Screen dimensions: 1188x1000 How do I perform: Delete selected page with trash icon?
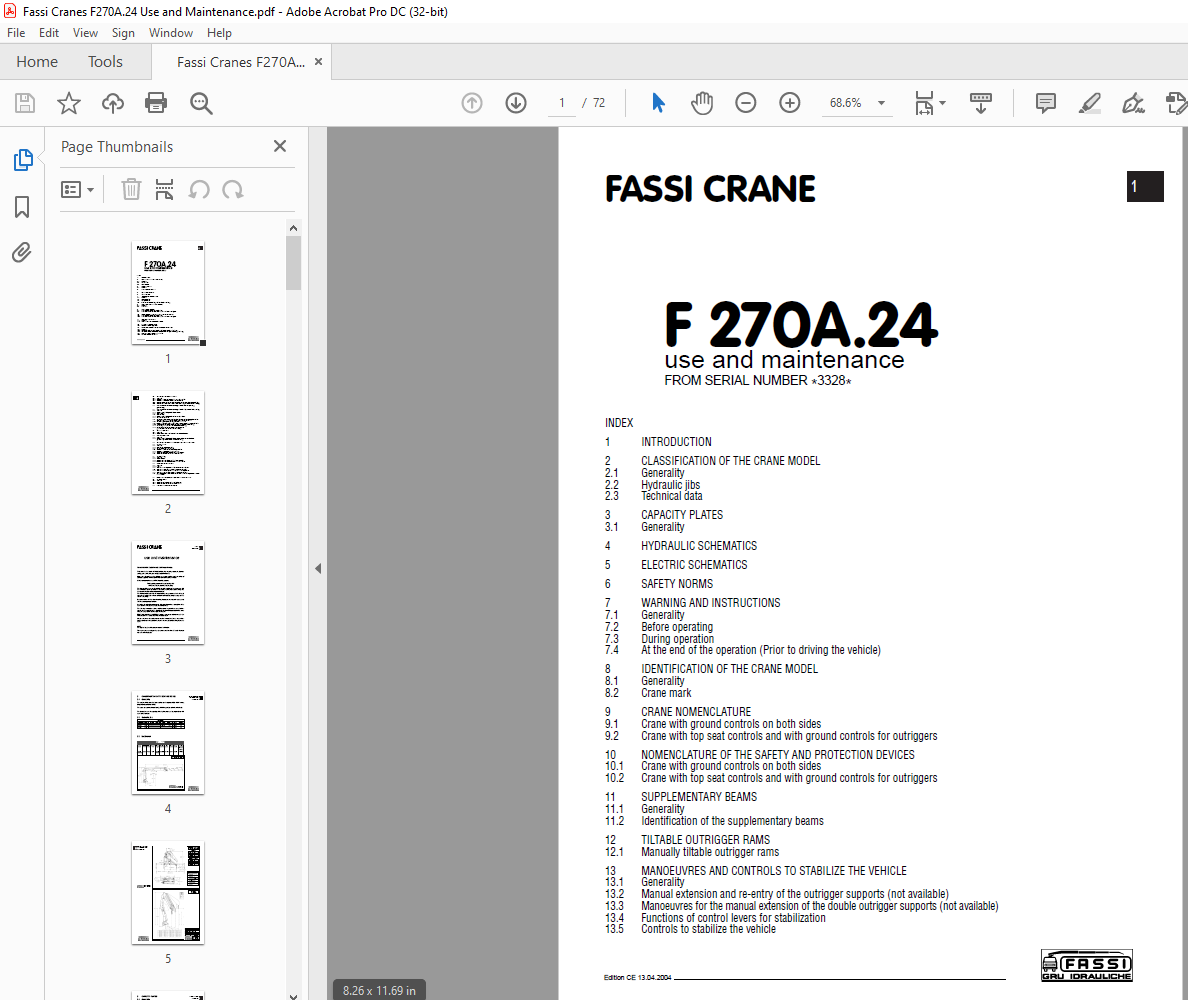tap(131, 189)
